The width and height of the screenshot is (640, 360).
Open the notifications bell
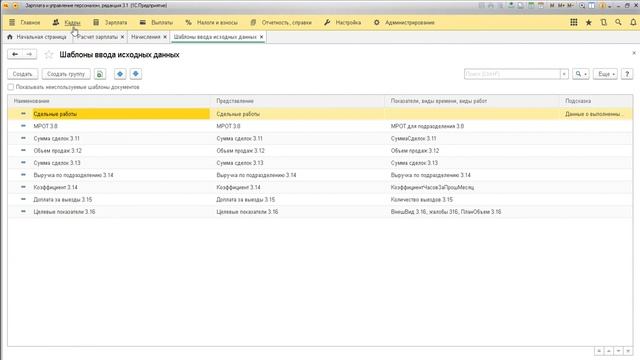(633, 22)
